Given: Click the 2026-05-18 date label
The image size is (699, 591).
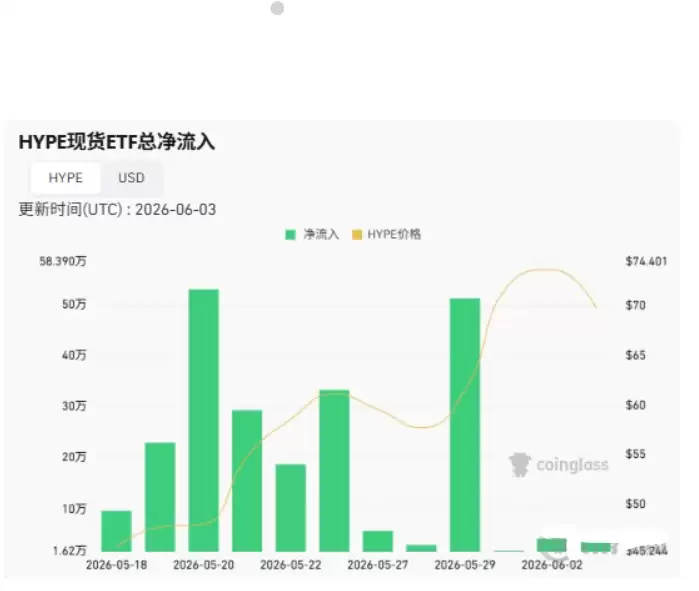Looking at the screenshot, I should pos(116,565).
